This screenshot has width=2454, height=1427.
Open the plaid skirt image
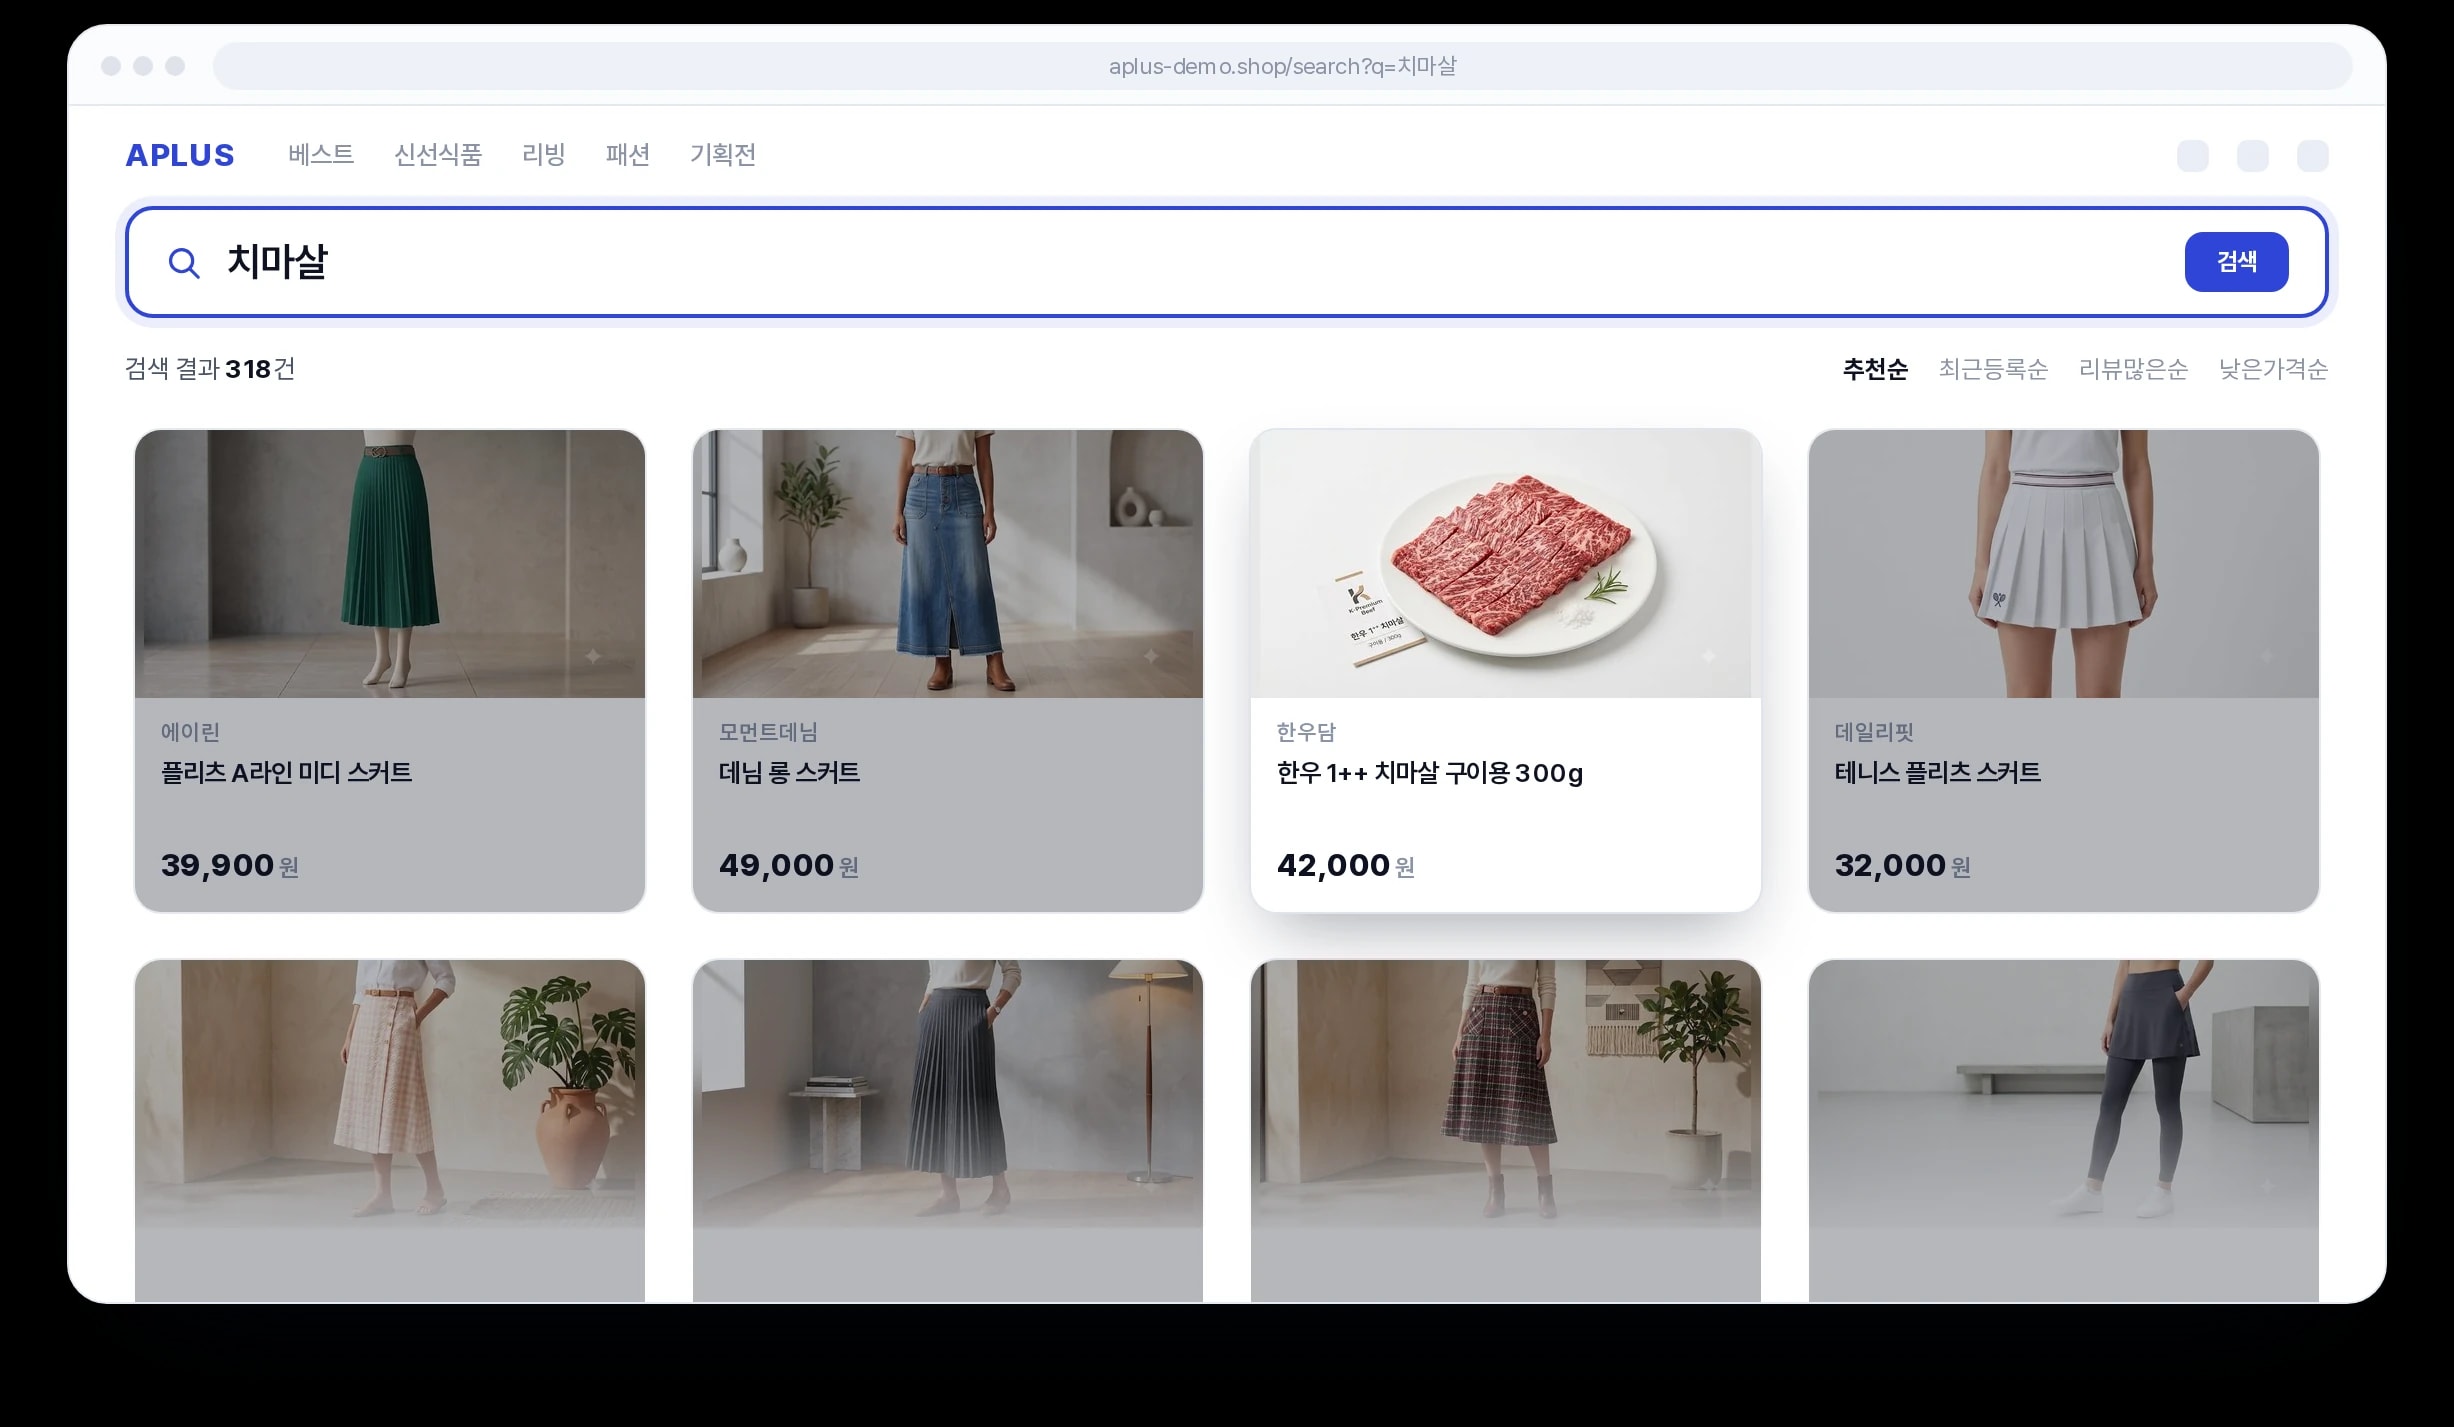click(1506, 1094)
